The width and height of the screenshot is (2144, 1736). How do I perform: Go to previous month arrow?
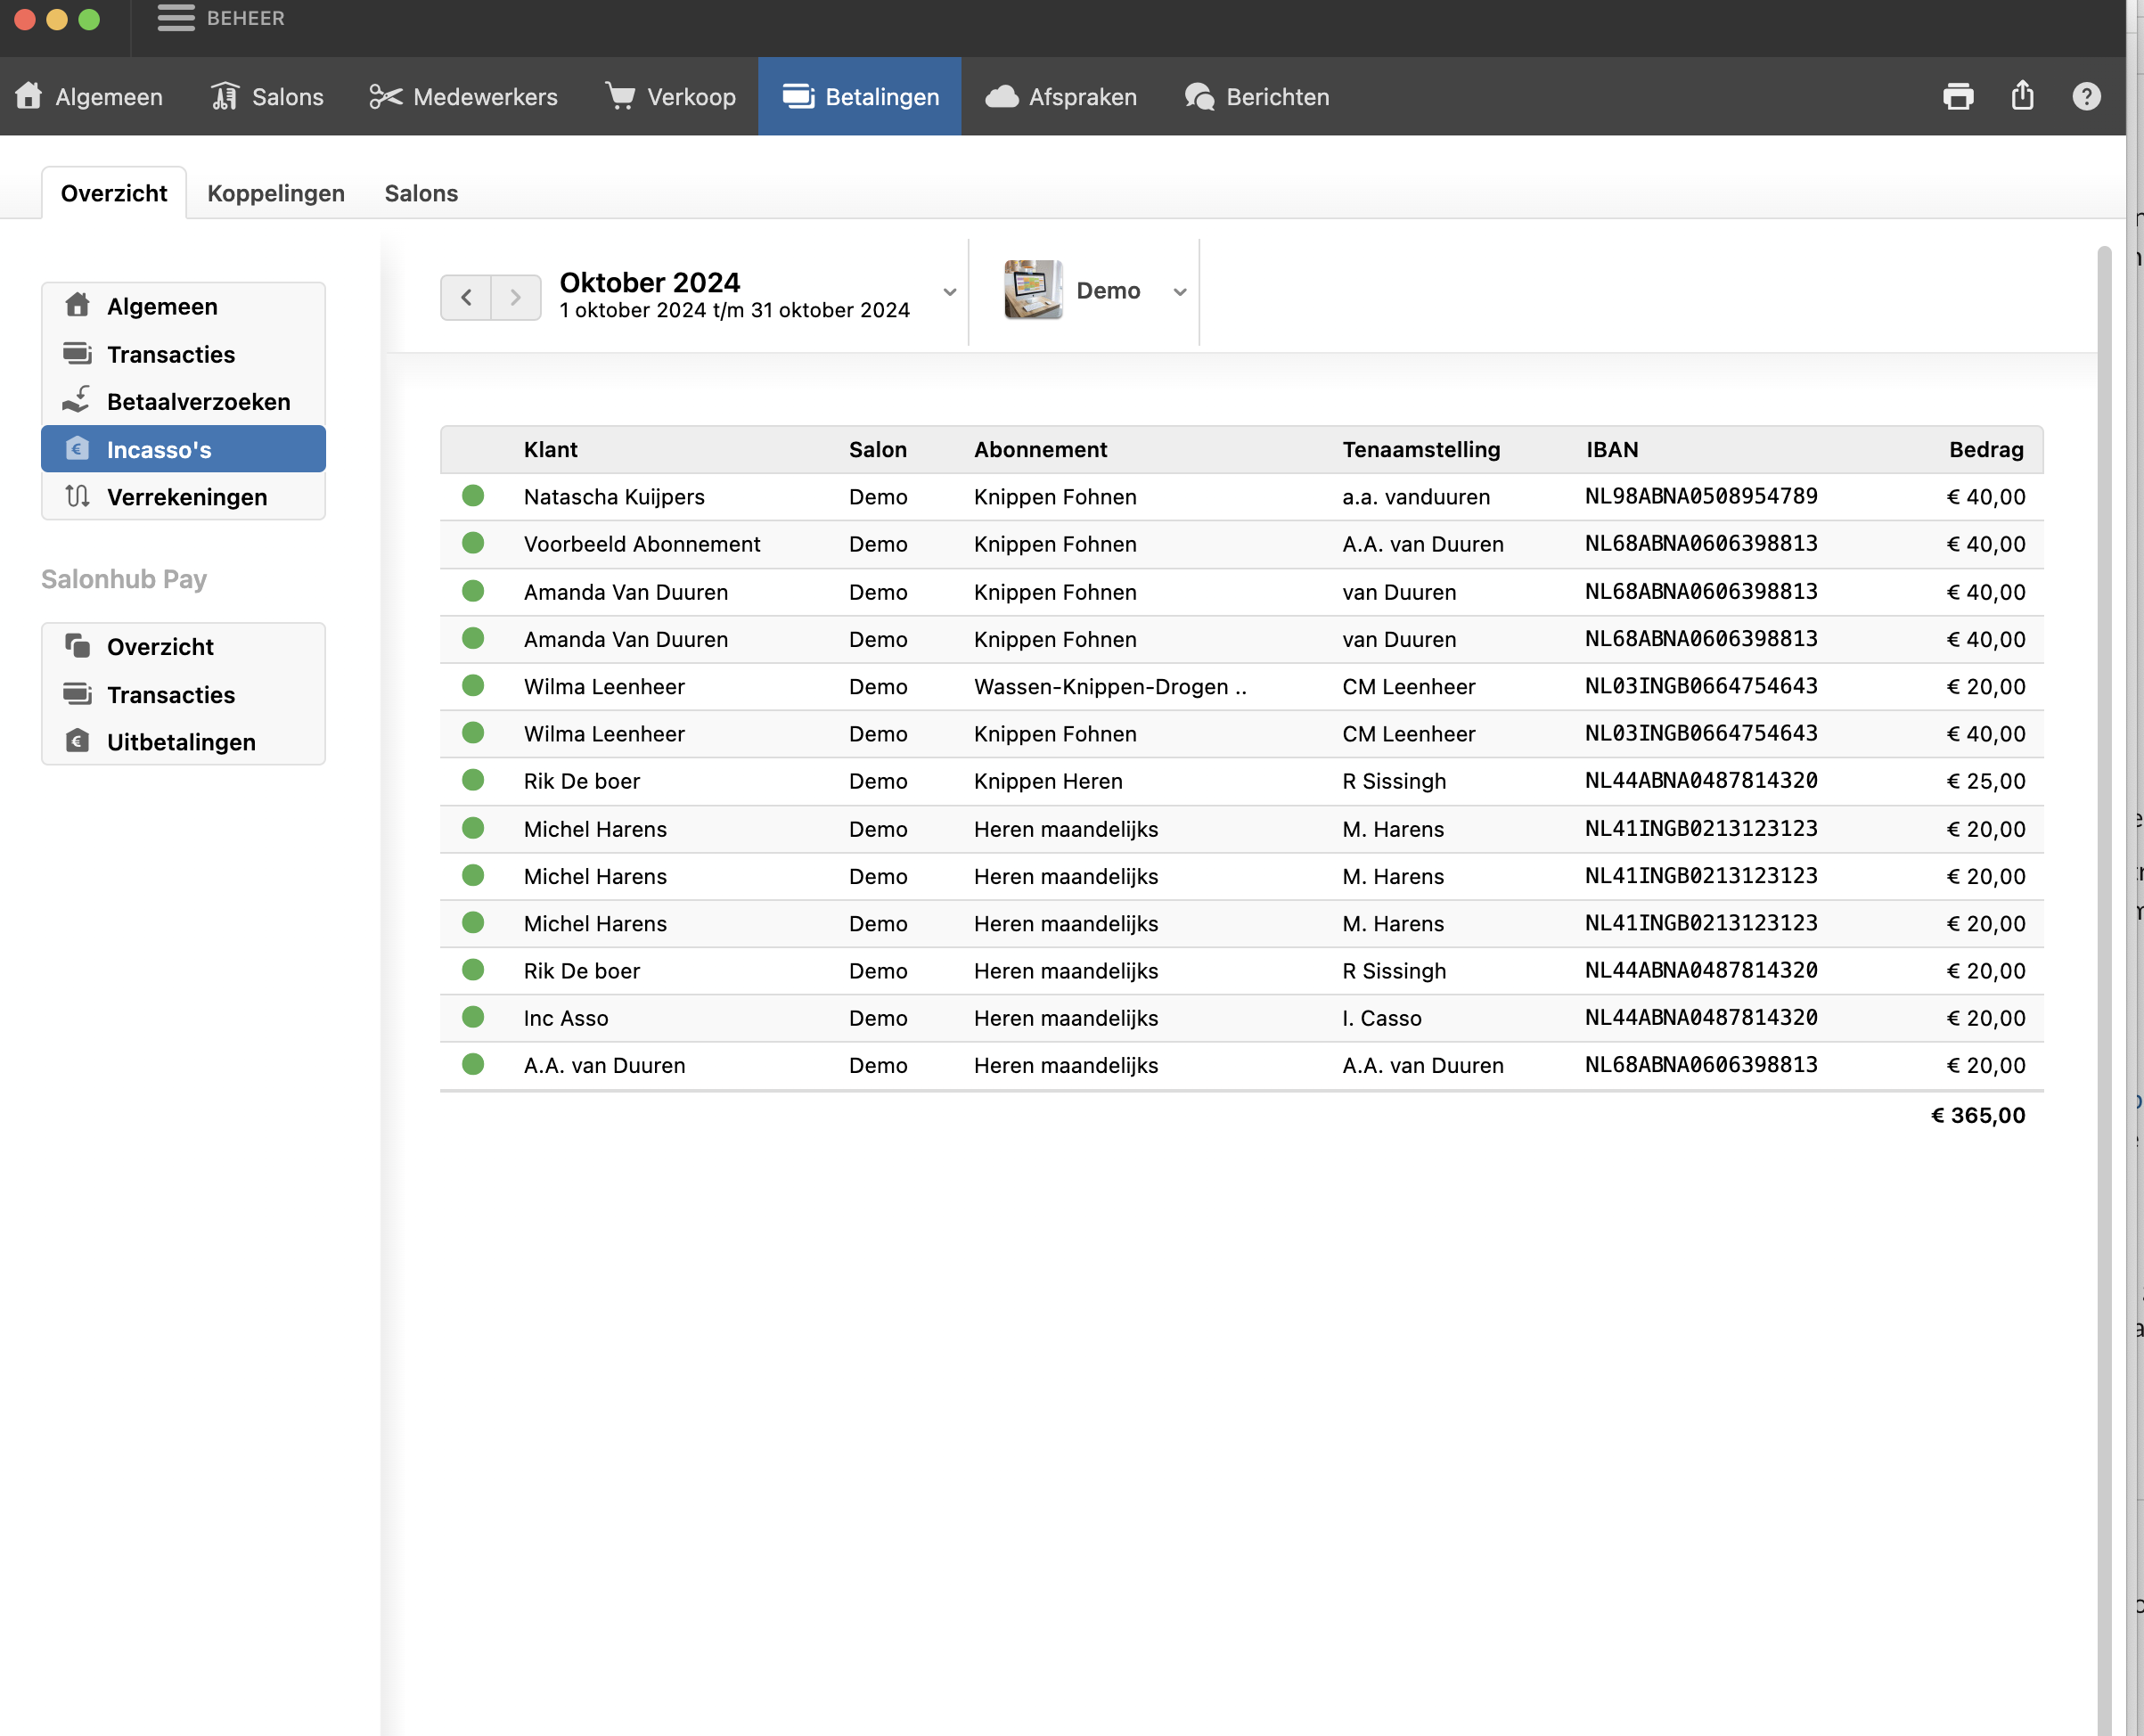pos(466,297)
